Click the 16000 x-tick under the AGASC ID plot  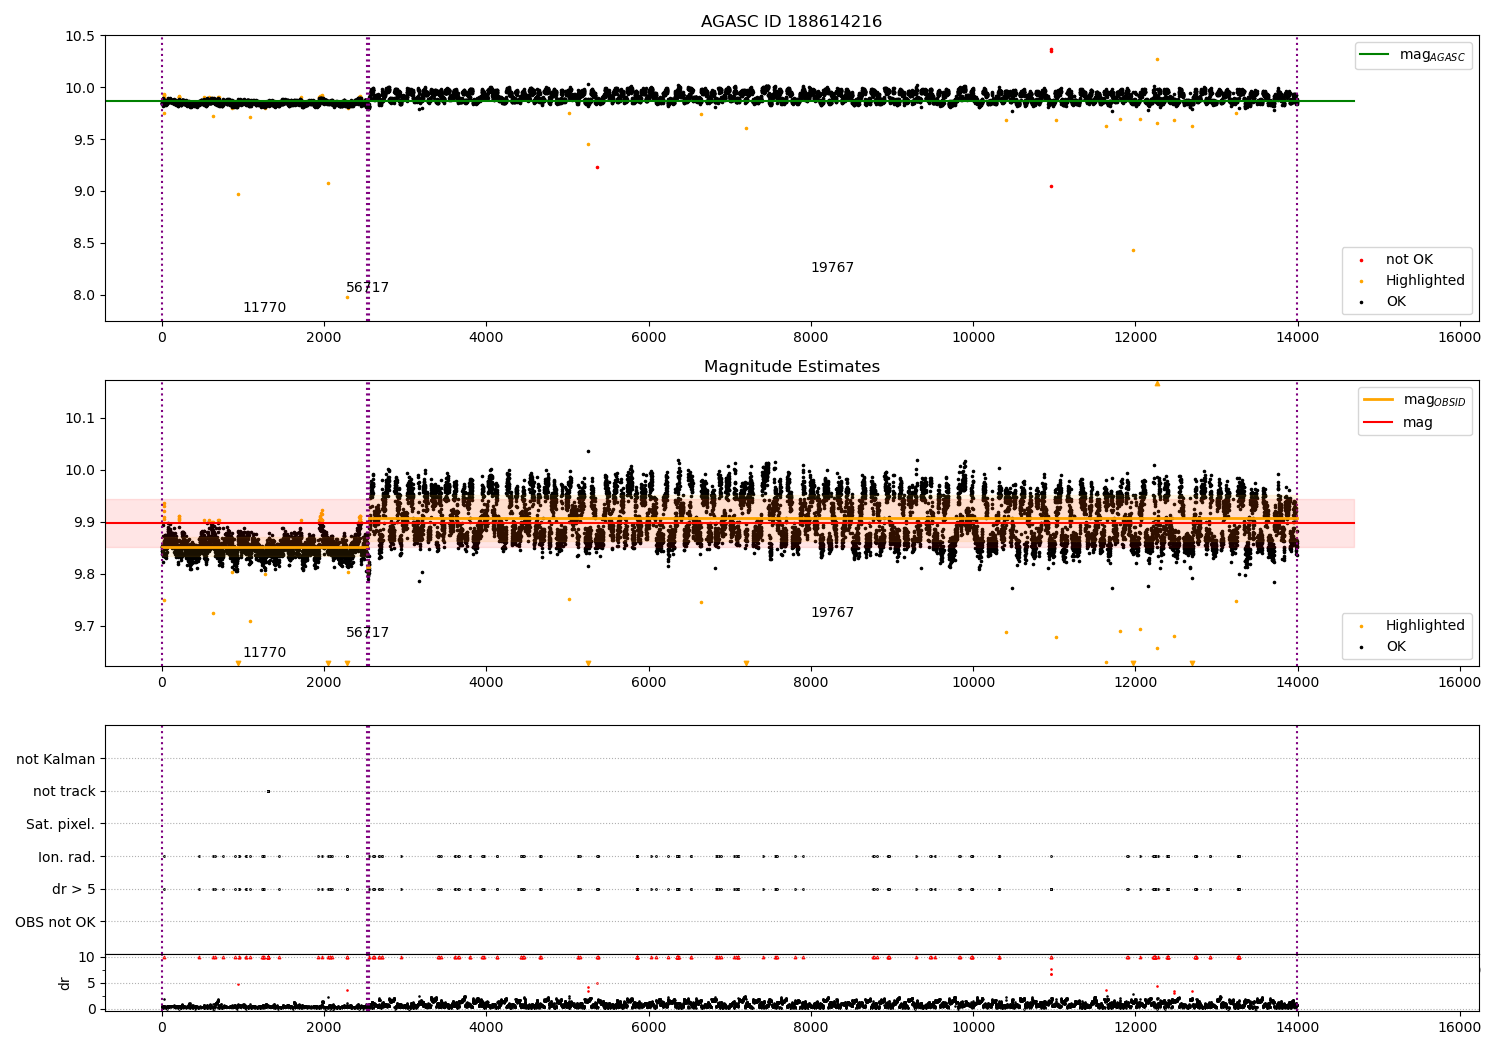click(1459, 338)
